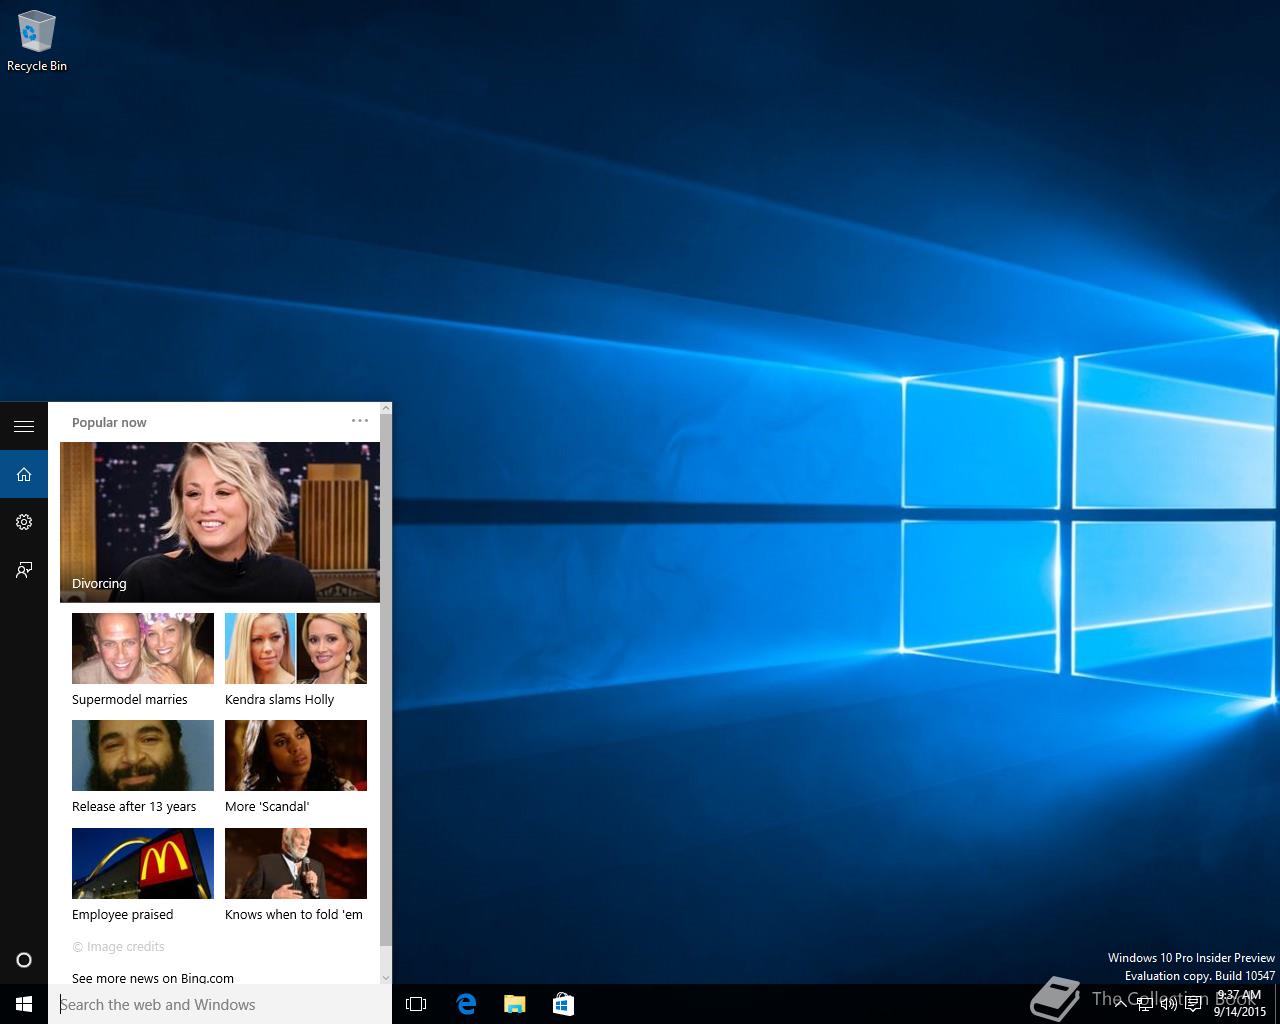
Task: Open the More 'Scandal' thumbnail
Action: click(x=296, y=755)
